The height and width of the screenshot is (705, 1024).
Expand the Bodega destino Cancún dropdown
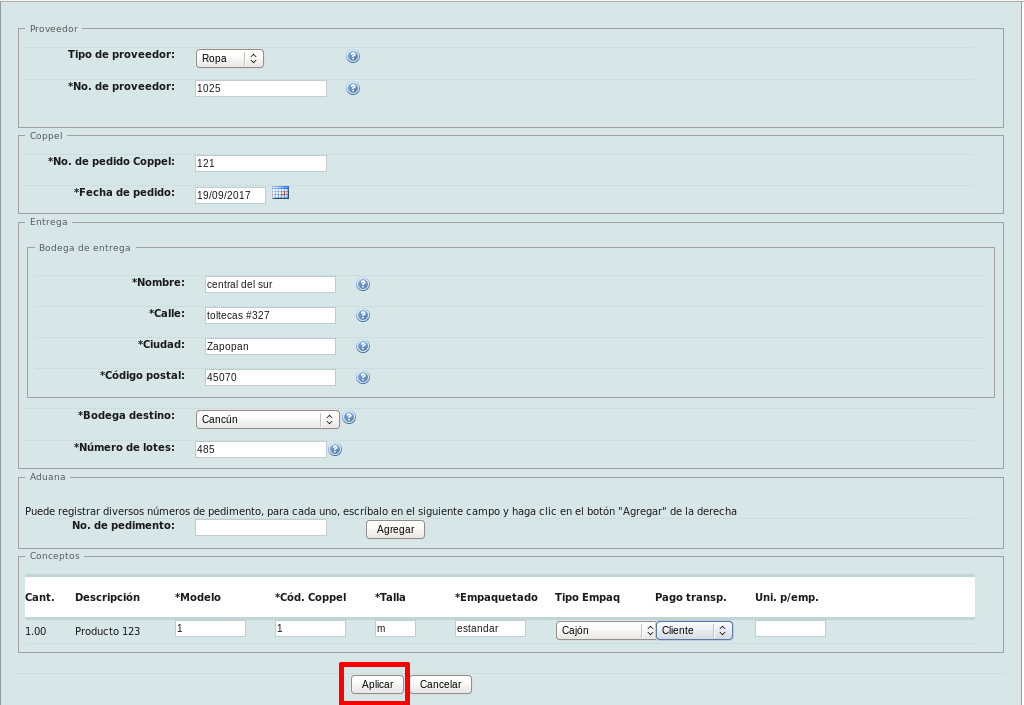267,420
